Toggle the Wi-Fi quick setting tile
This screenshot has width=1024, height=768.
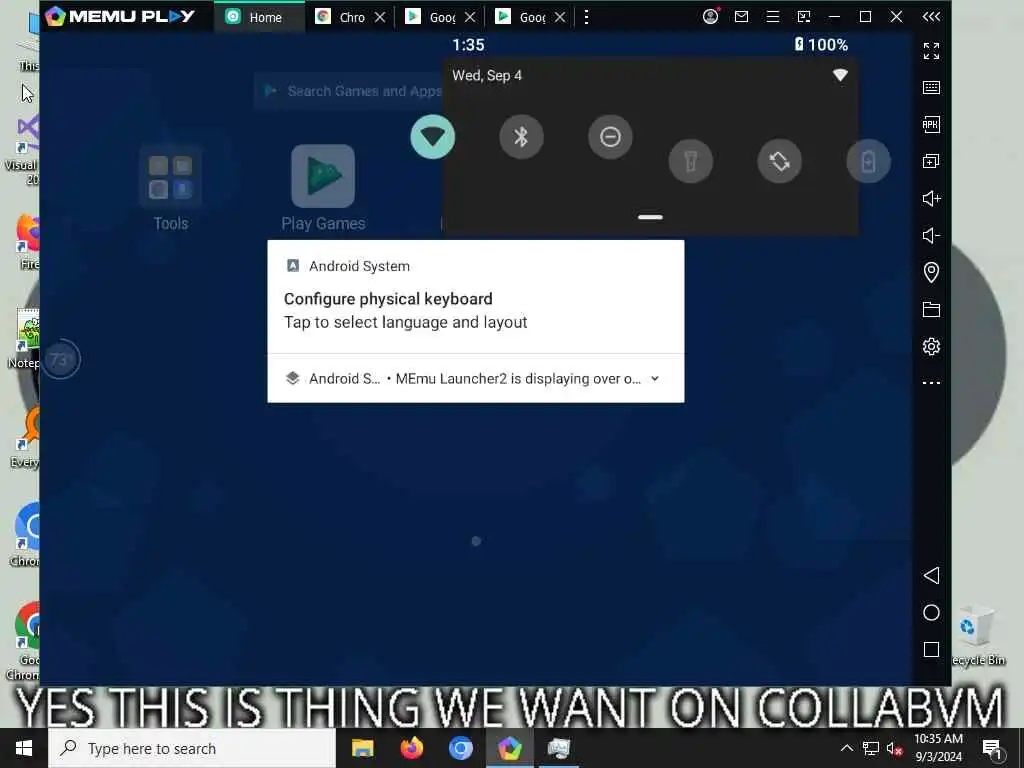tap(432, 137)
